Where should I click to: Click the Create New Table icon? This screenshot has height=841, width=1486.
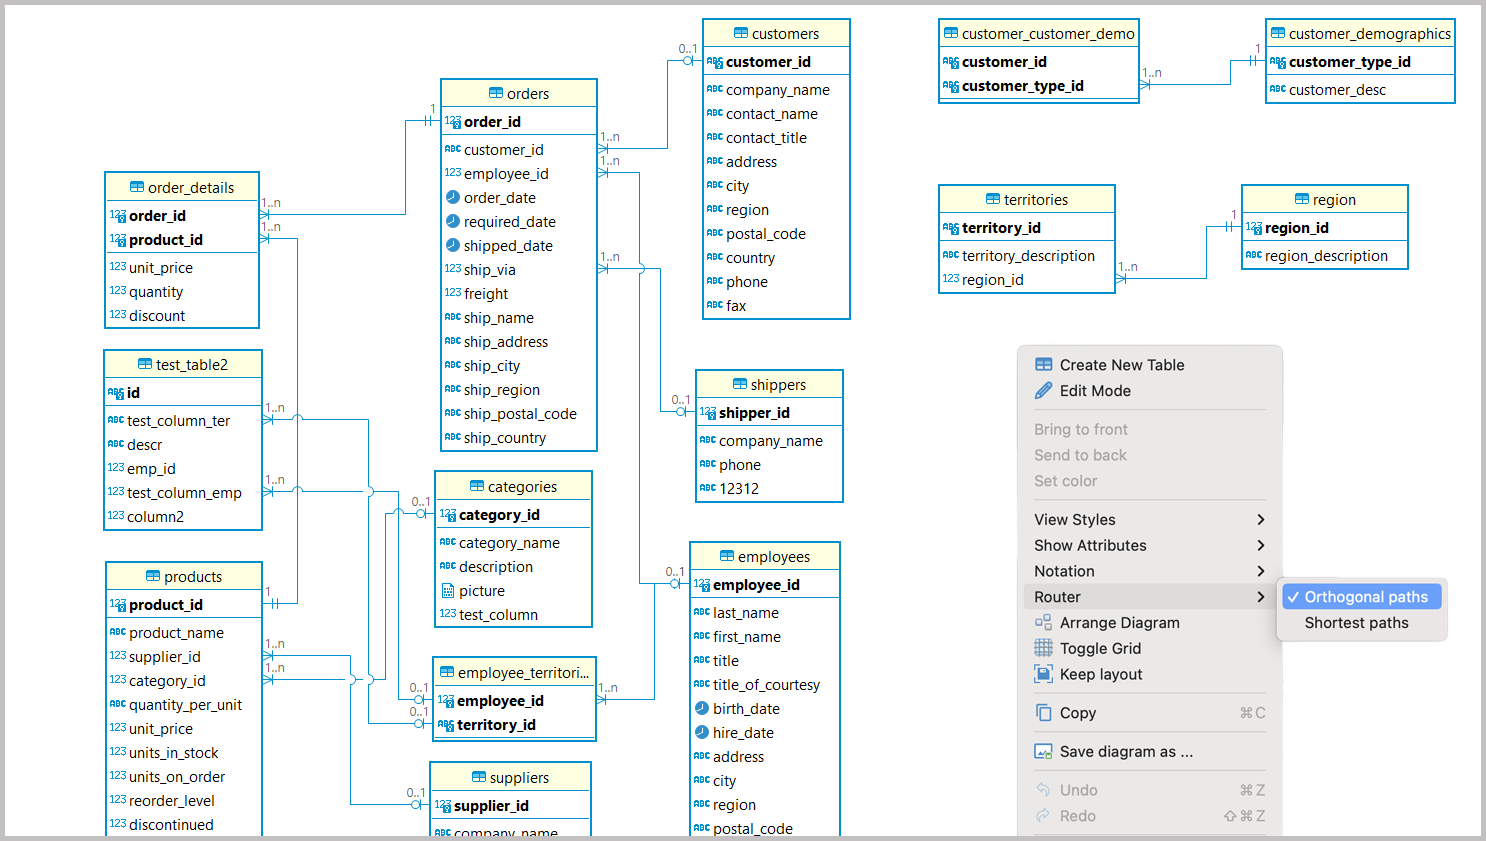point(1043,365)
